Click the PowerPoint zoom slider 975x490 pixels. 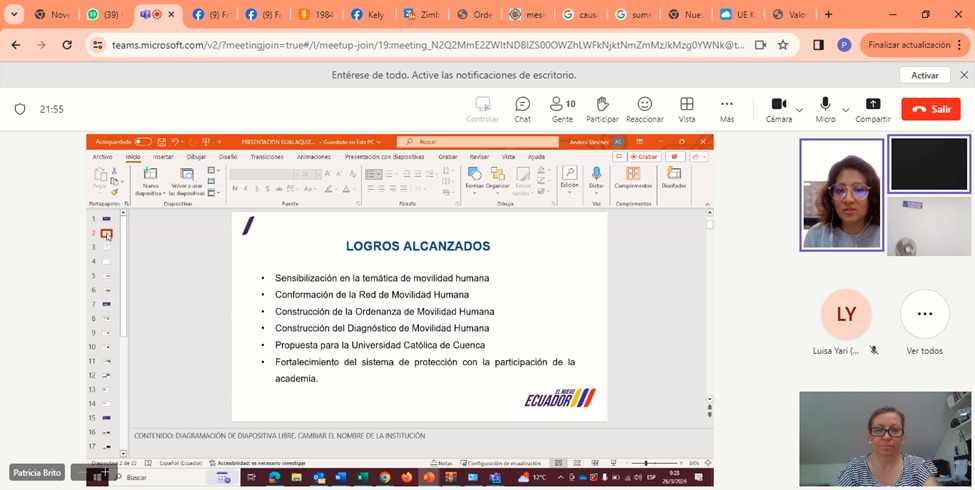(x=647, y=463)
